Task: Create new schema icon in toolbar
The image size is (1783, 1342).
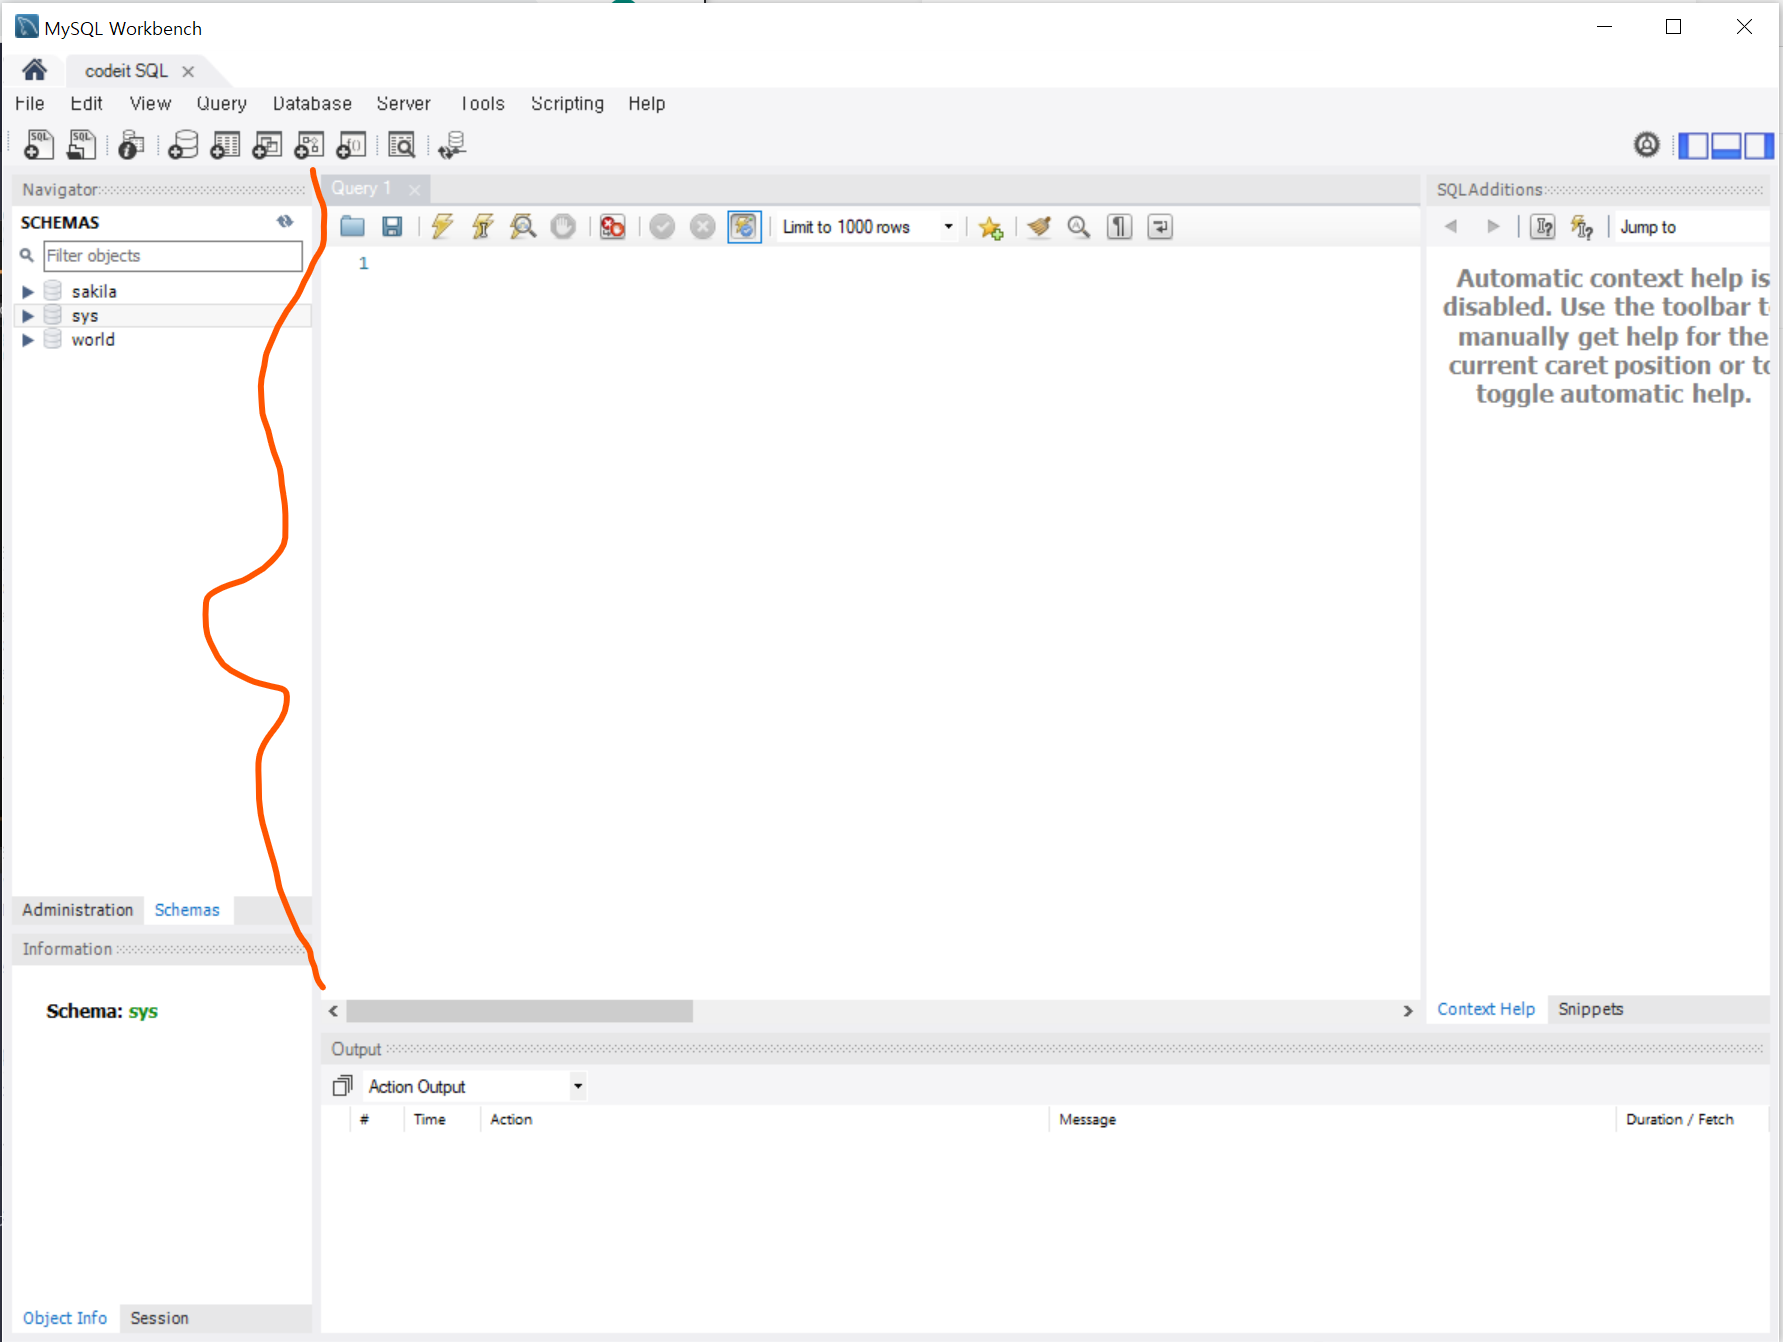Action: (x=183, y=145)
